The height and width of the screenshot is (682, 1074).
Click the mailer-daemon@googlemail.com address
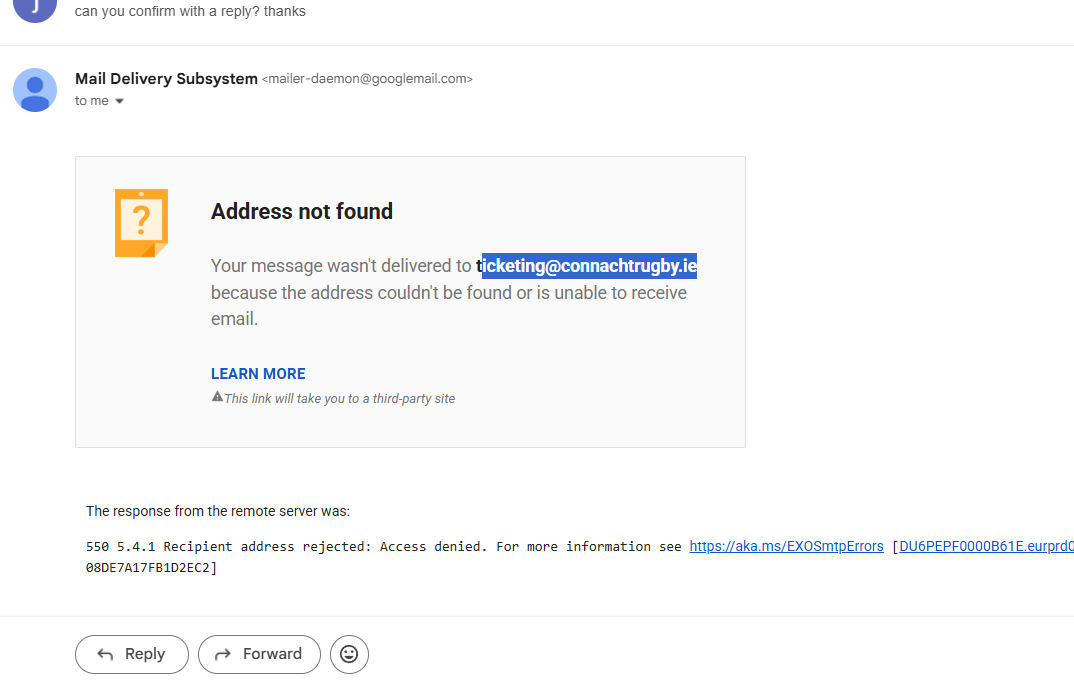[367, 79]
